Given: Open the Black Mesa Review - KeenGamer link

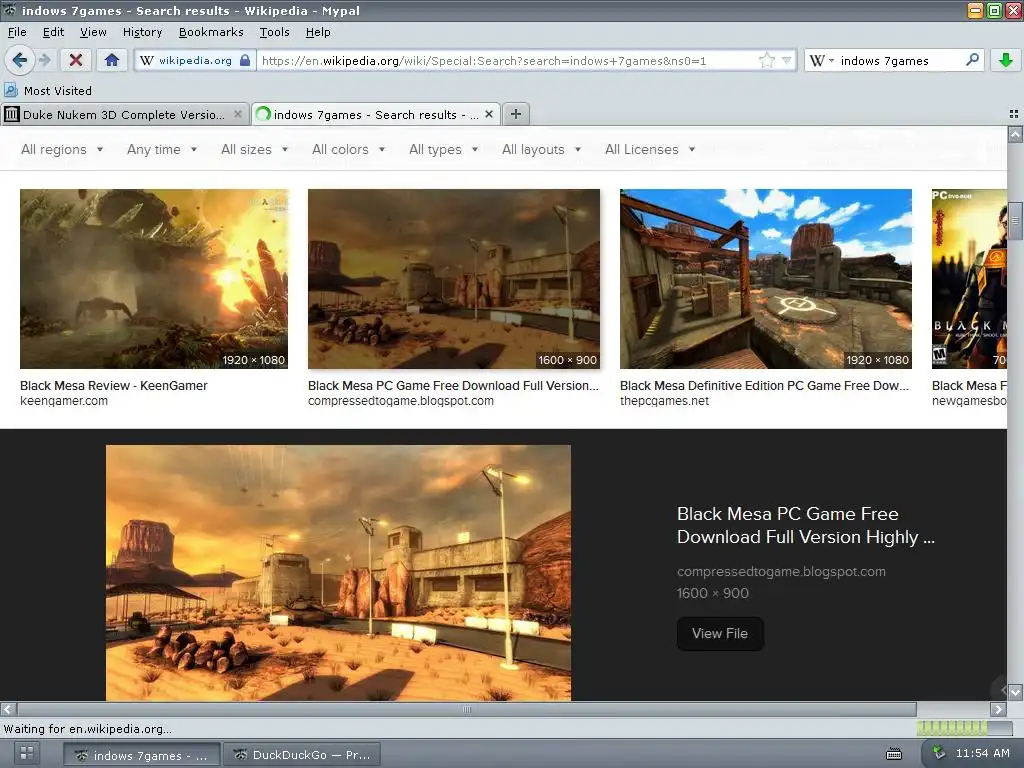Looking at the screenshot, I should (114, 386).
